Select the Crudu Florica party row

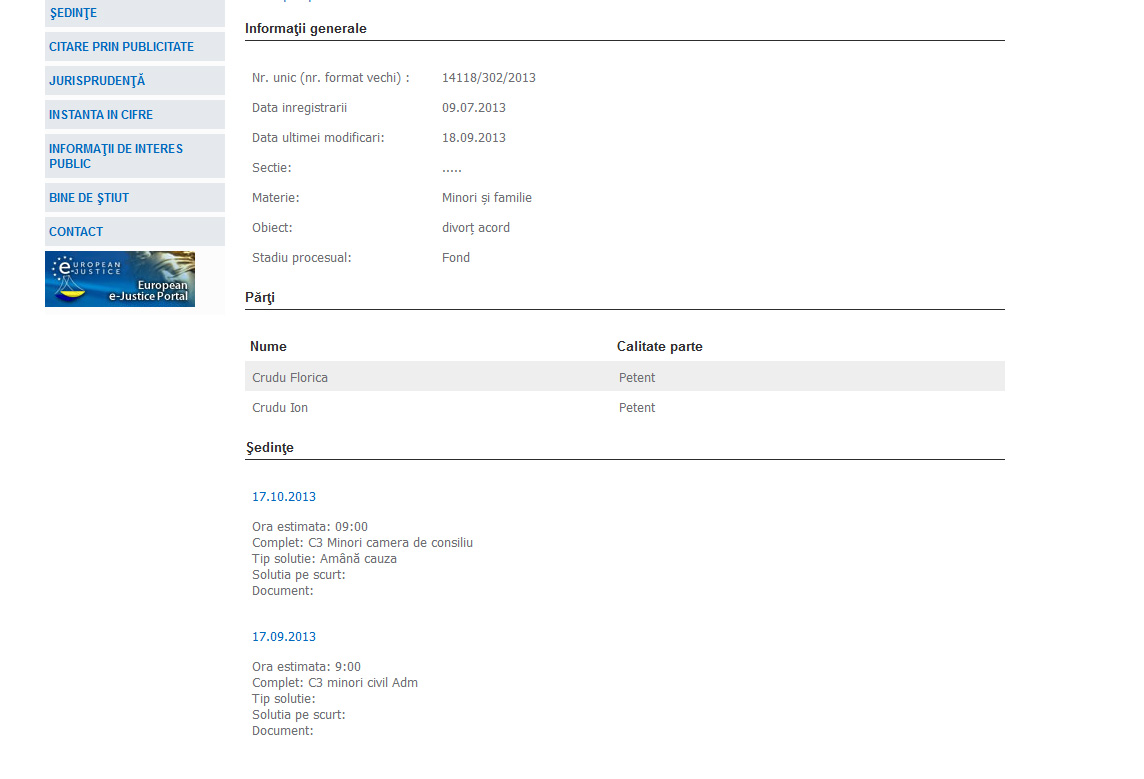point(290,378)
